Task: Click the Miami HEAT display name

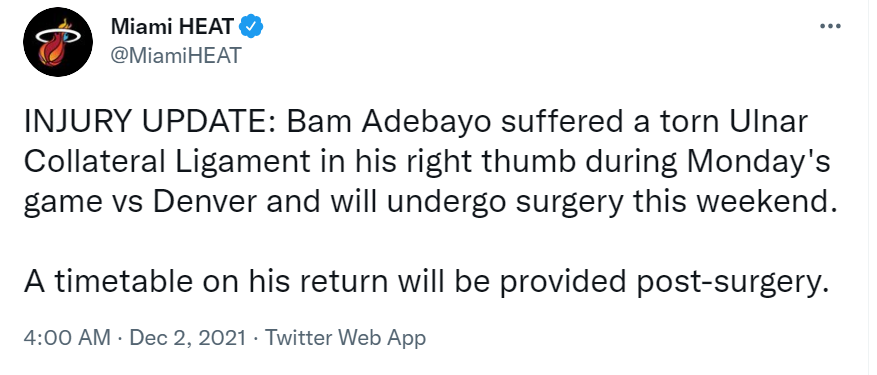Action: pyautogui.click(x=173, y=26)
